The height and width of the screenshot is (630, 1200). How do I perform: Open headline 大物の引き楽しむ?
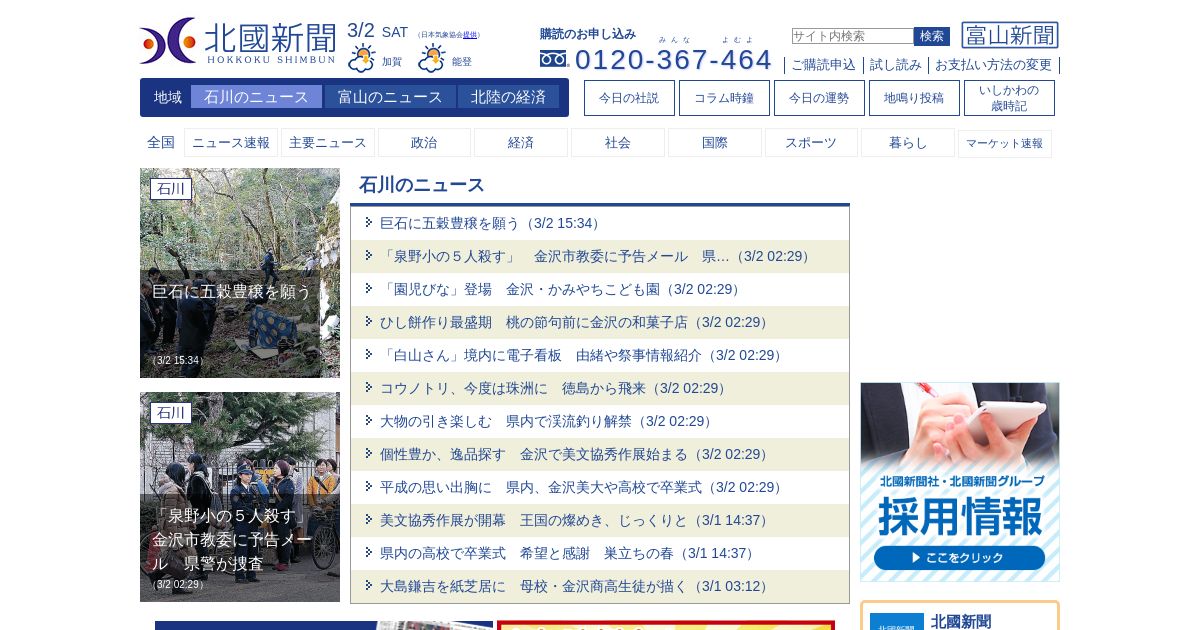point(546,421)
